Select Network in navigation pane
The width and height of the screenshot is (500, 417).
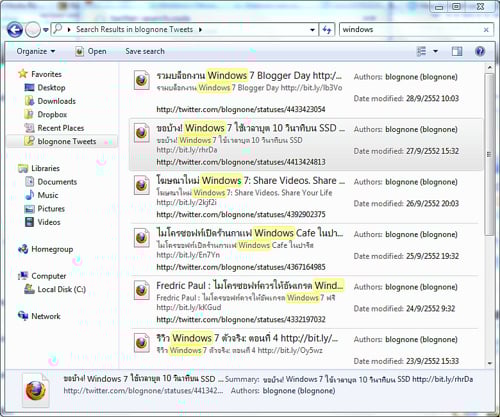point(46,316)
